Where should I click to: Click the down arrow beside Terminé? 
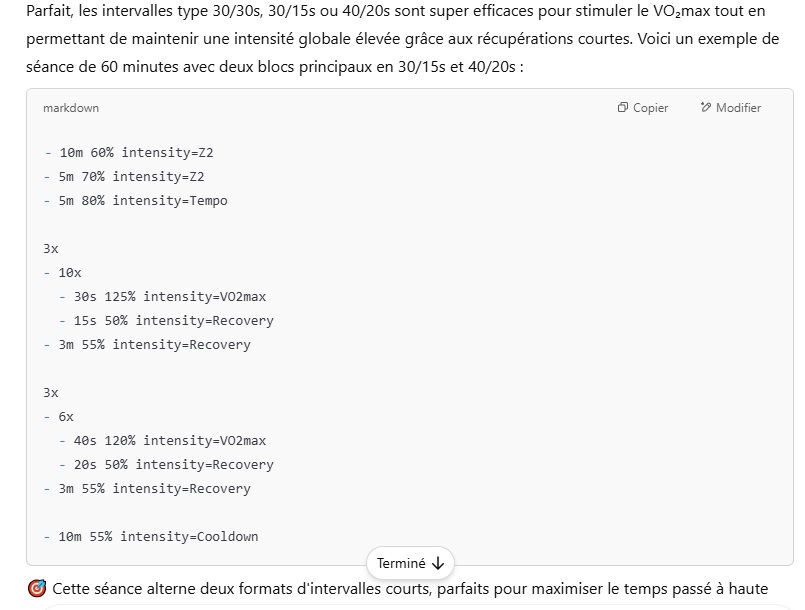(x=438, y=563)
